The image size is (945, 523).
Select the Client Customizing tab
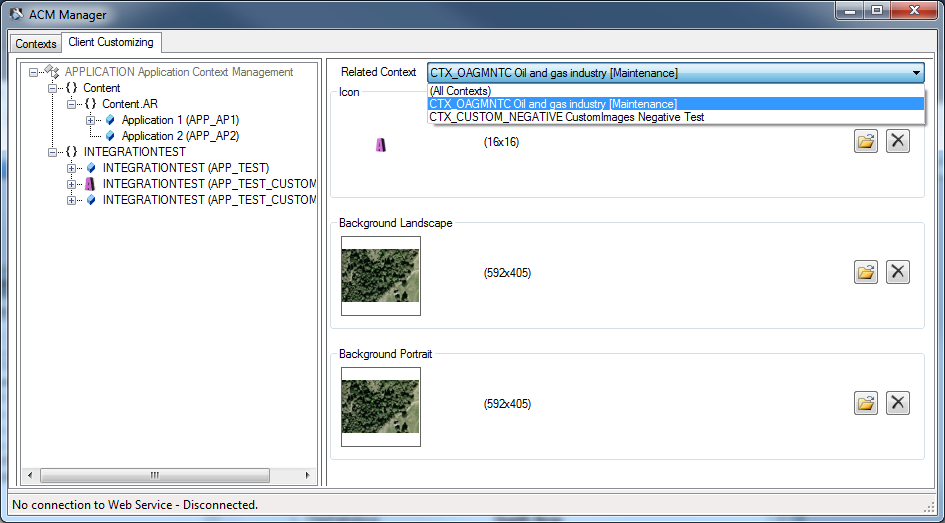[111, 43]
